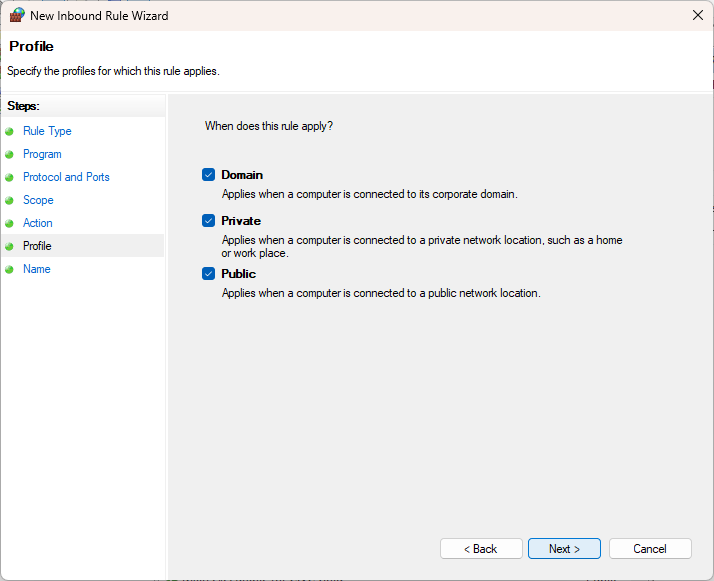Screen dimensions: 714x581
Task: Click green bullet beside Rule Type step
Action: click(x=10, y=131)
